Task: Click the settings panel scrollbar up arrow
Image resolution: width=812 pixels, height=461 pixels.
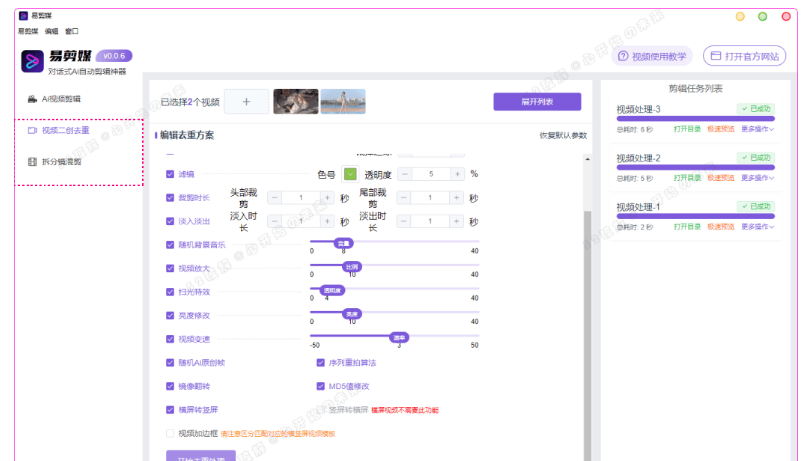Action: [x=587, y=159]
